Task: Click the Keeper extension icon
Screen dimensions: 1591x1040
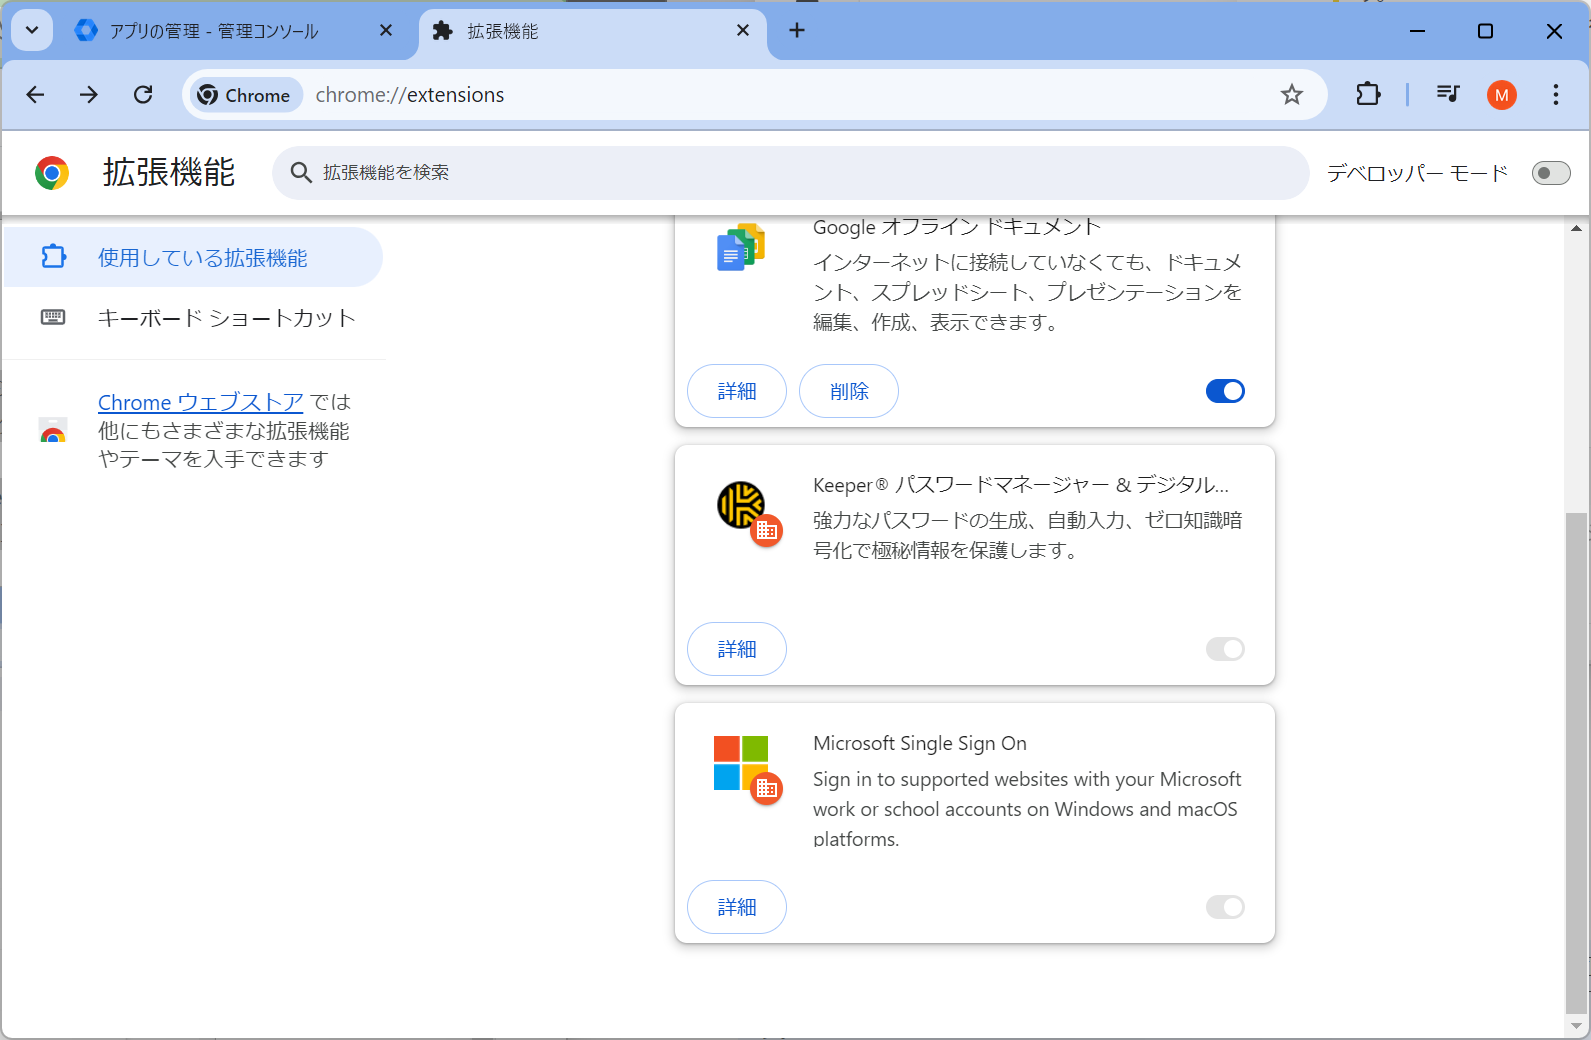Action: coord(741,505)
